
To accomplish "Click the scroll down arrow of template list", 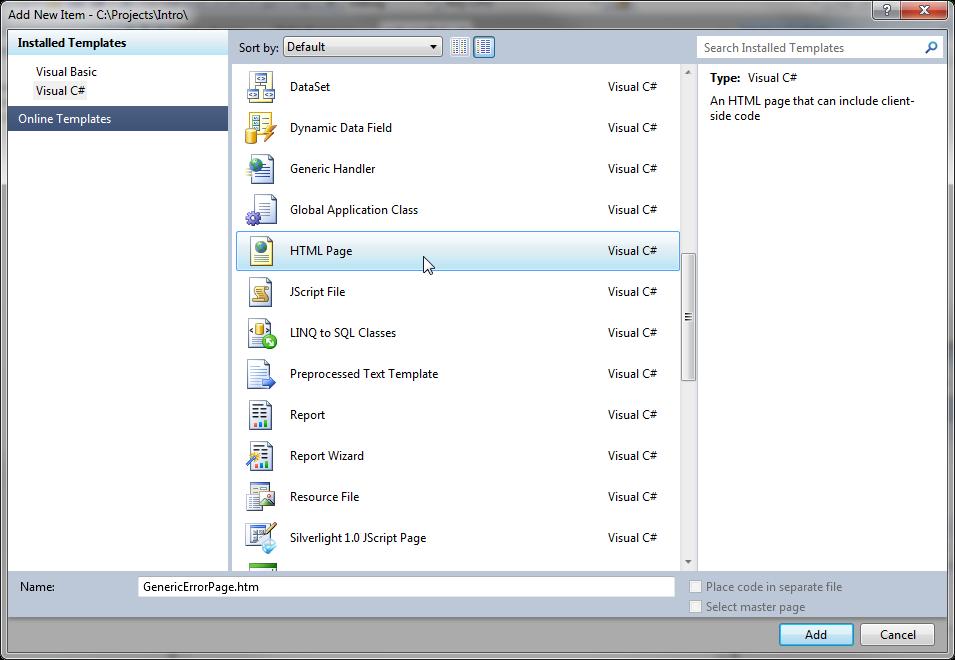I will coord(688,561).
